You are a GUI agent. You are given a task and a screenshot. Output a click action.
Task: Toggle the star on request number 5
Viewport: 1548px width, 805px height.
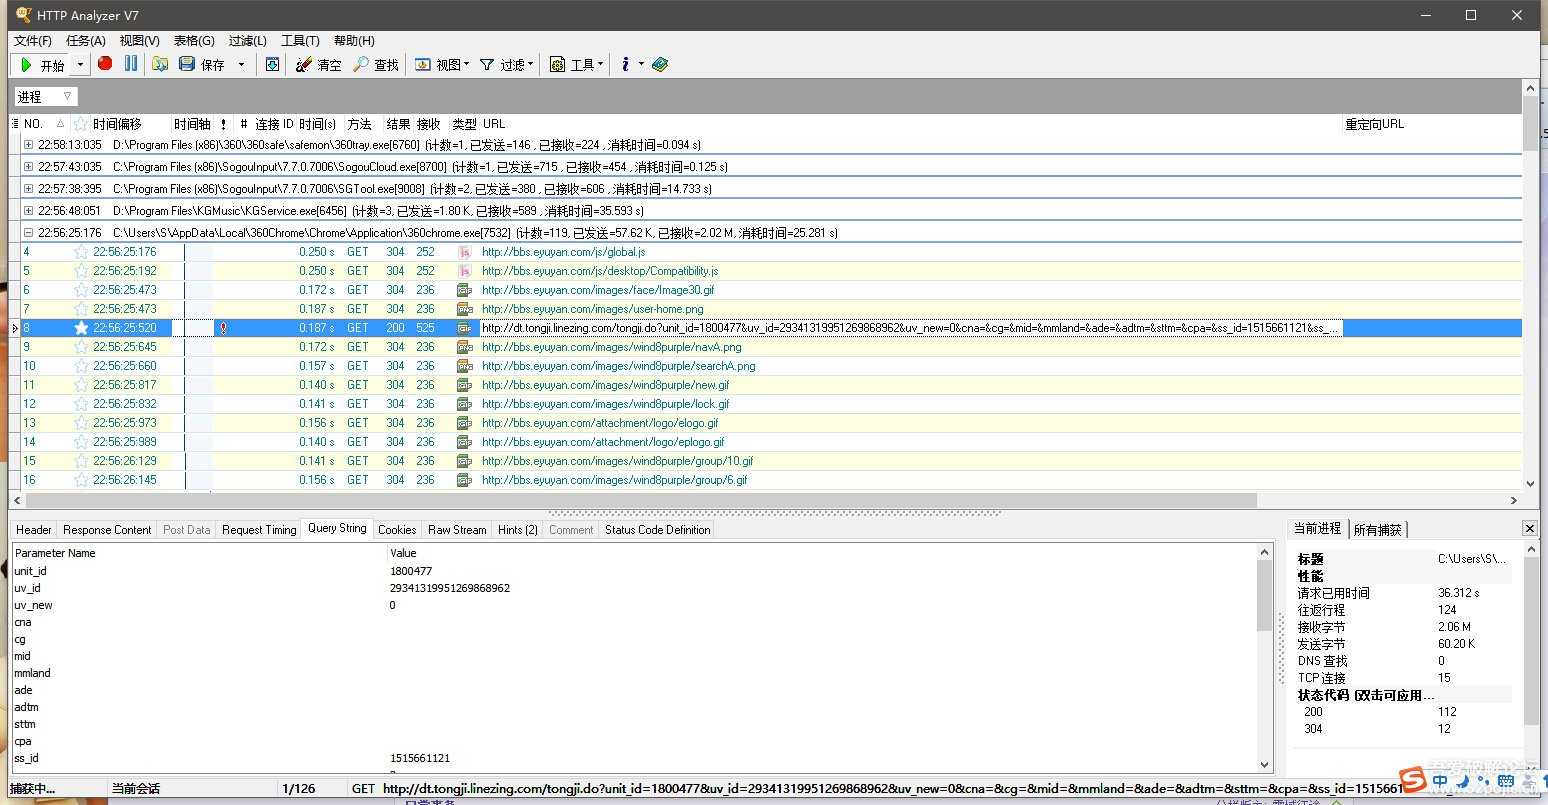coord(81,271)
